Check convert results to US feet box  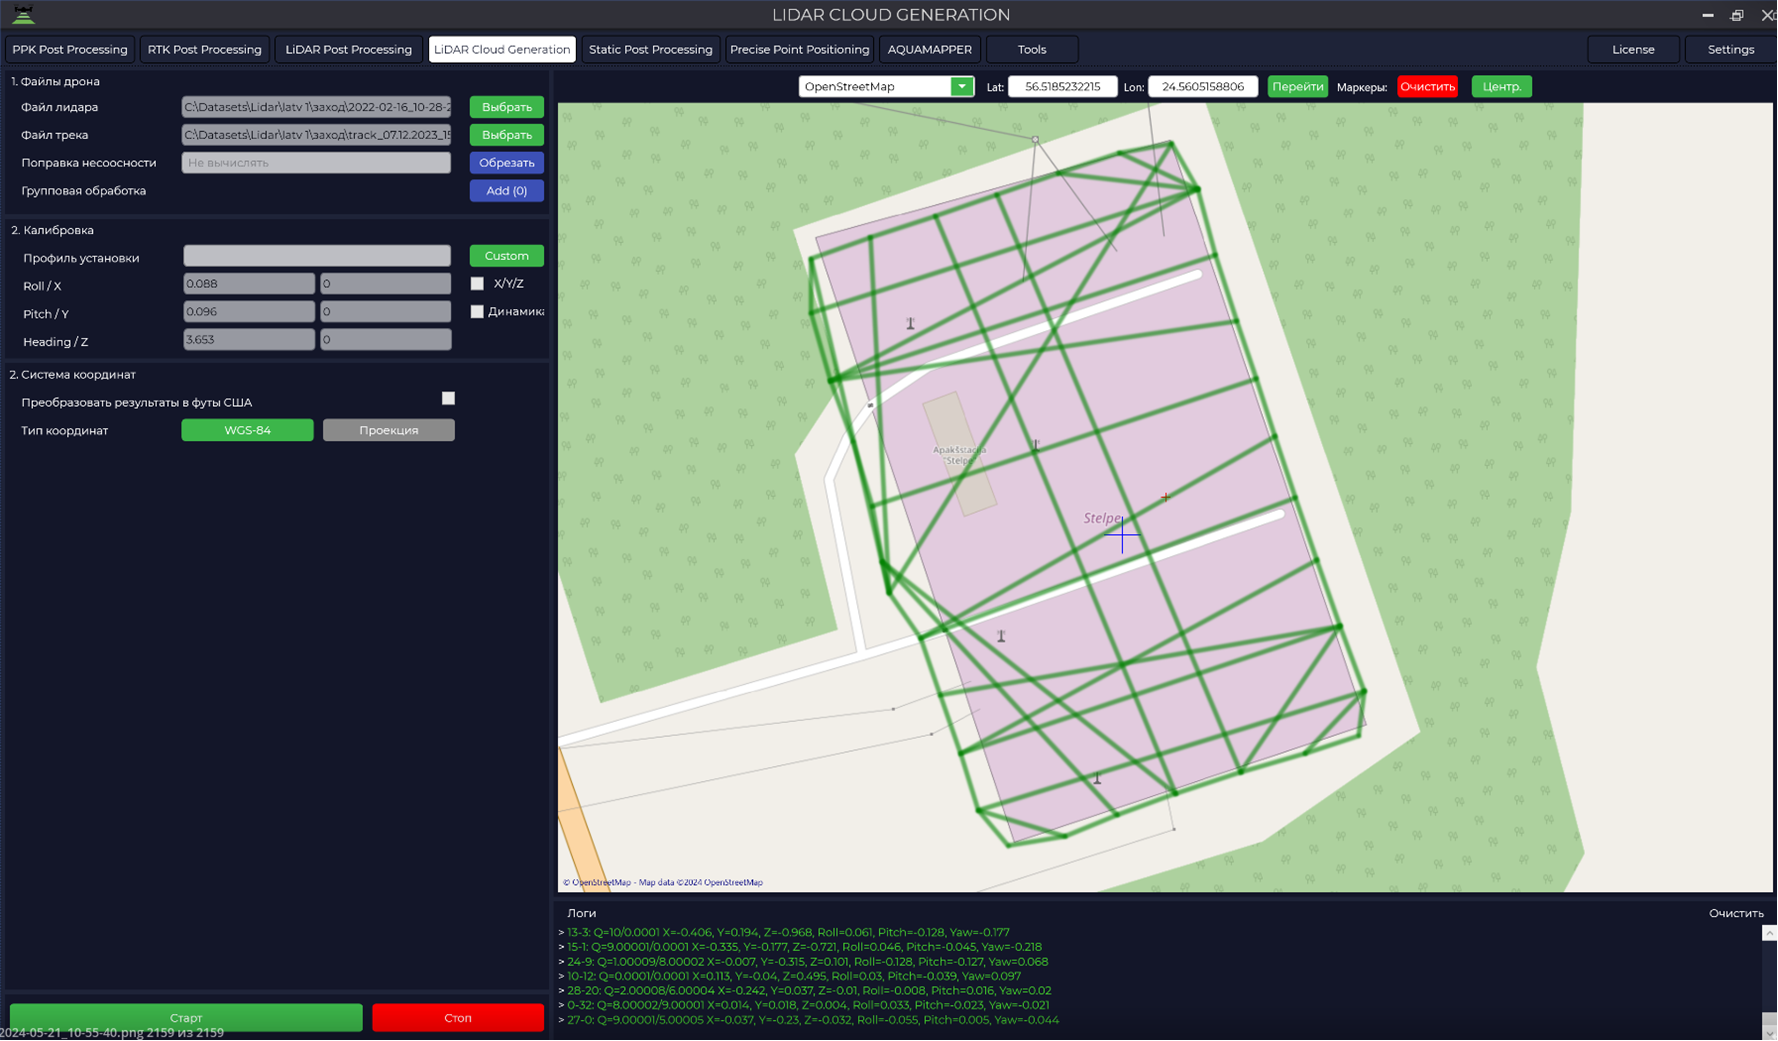click(x=448, y=398)
